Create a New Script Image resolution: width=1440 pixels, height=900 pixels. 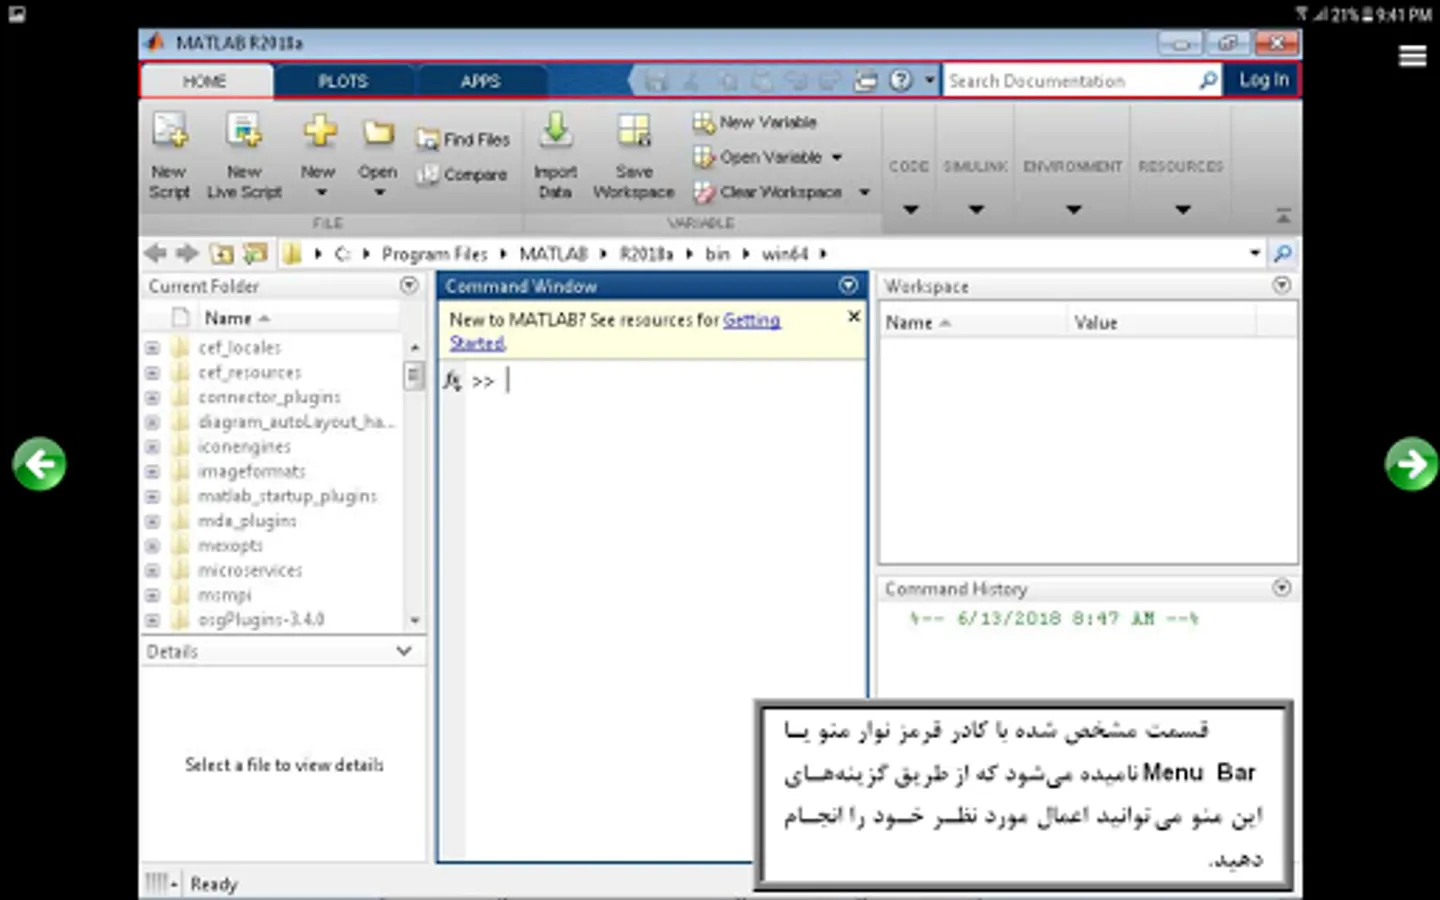pyautogui.click(x=169, y=155)
